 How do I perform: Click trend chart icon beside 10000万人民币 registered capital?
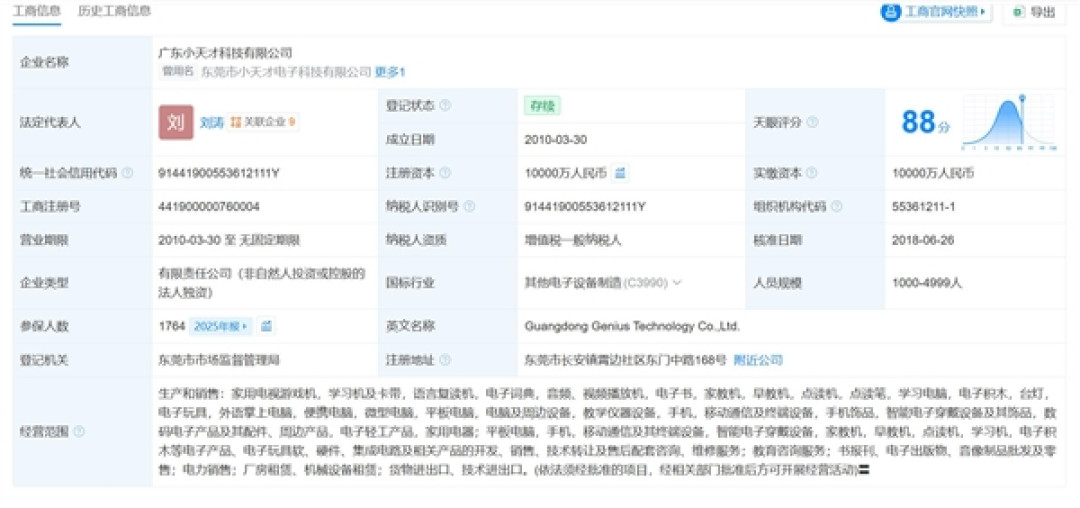pos(620,173)
